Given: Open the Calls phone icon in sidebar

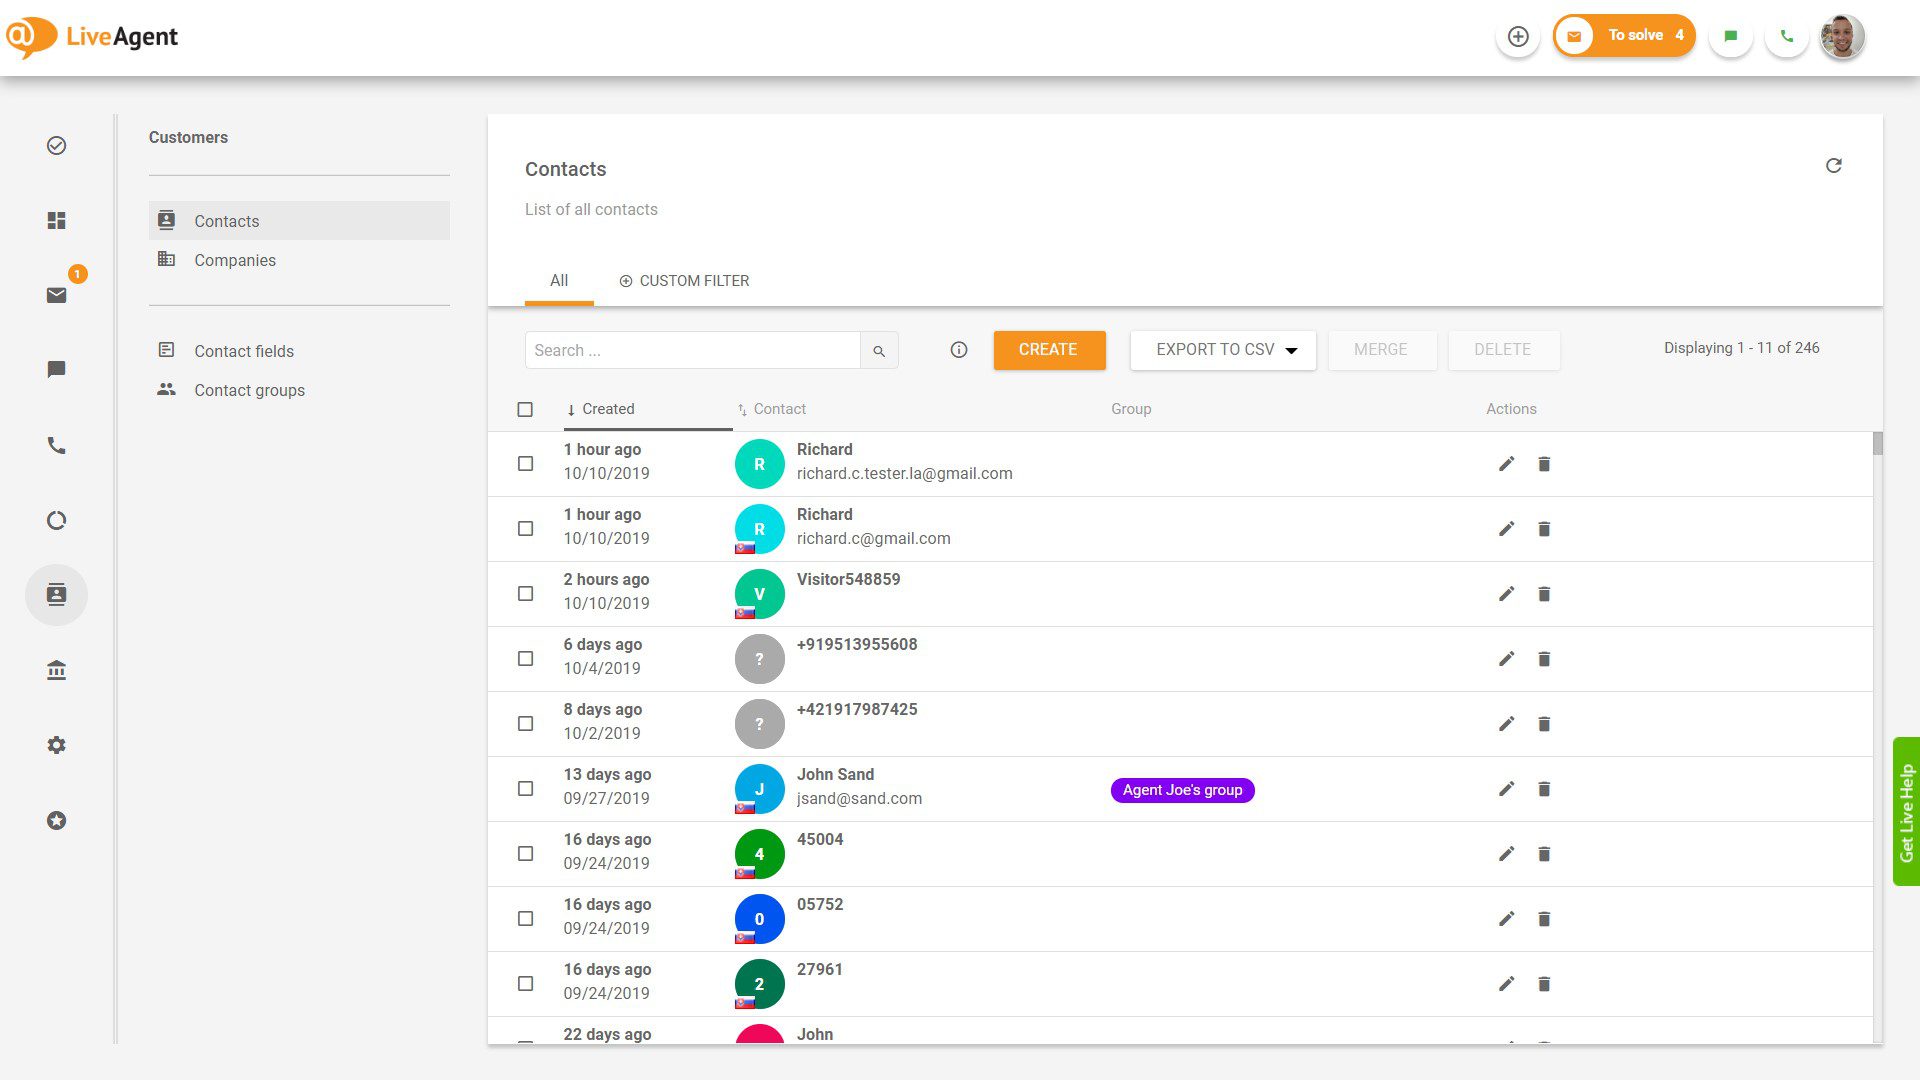Looking at the screenshot, I should click(56, 445).
